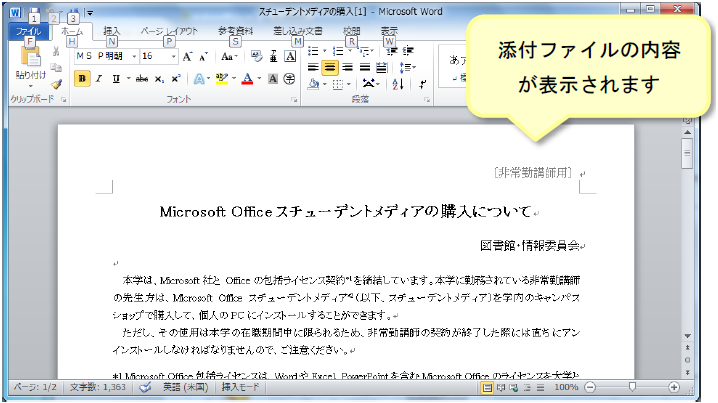Click the Superscript x² icon
The image size is (718, 403).
tap(176, 79)
